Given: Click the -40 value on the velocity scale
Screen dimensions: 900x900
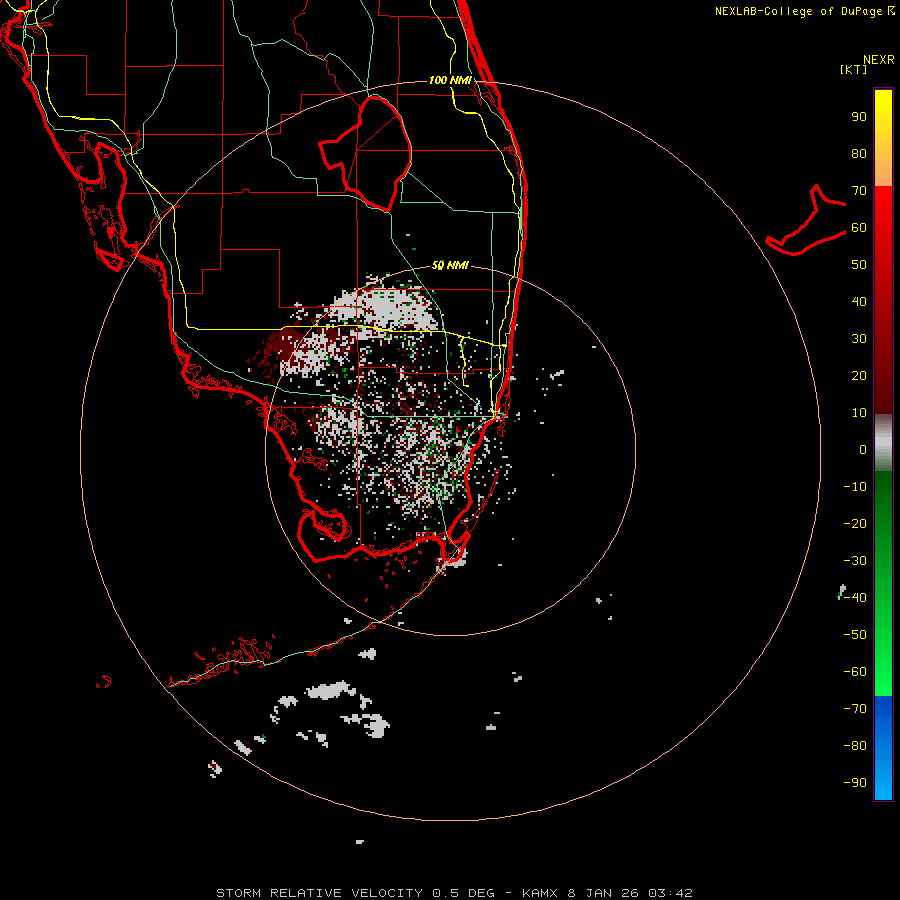Looking at the screenshot, I should click(x=855, y=598).
